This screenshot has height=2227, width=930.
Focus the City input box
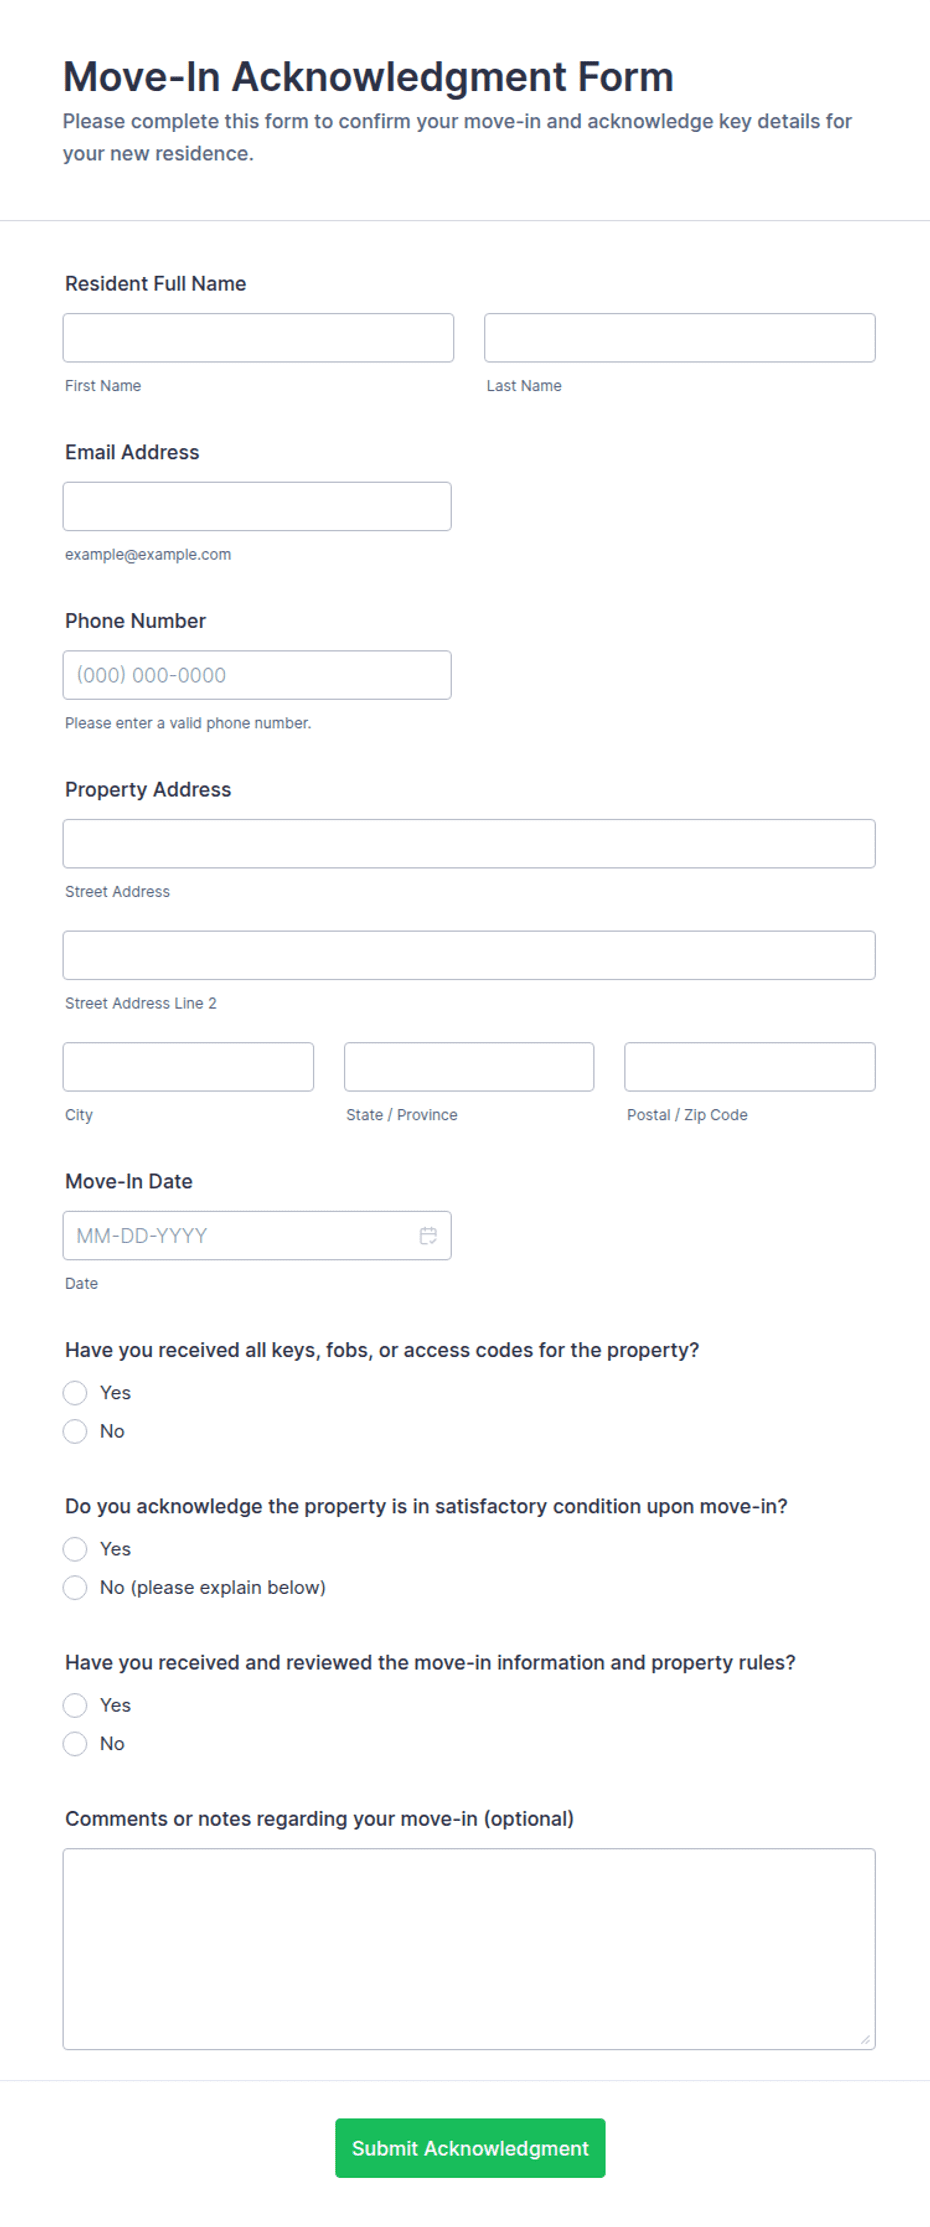pos(188,1067)
